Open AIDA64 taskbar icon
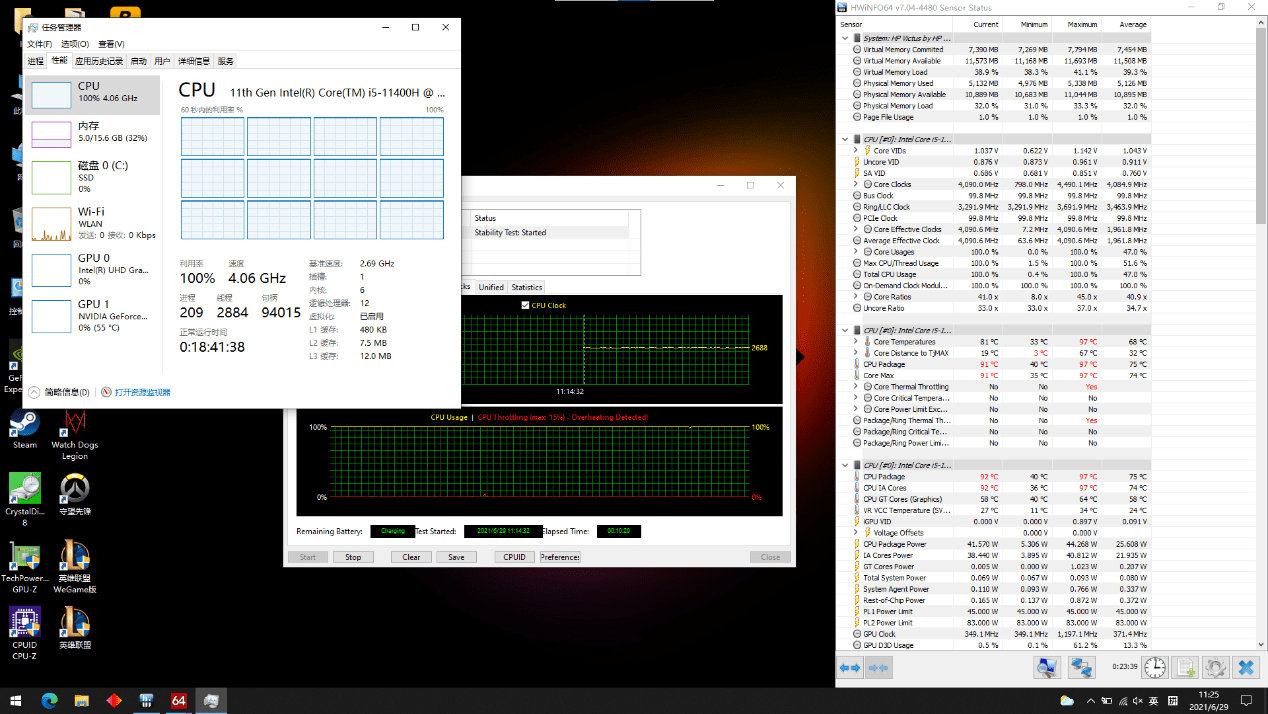1268x714 pixels. pyautogui.click(x=179, y=700)
